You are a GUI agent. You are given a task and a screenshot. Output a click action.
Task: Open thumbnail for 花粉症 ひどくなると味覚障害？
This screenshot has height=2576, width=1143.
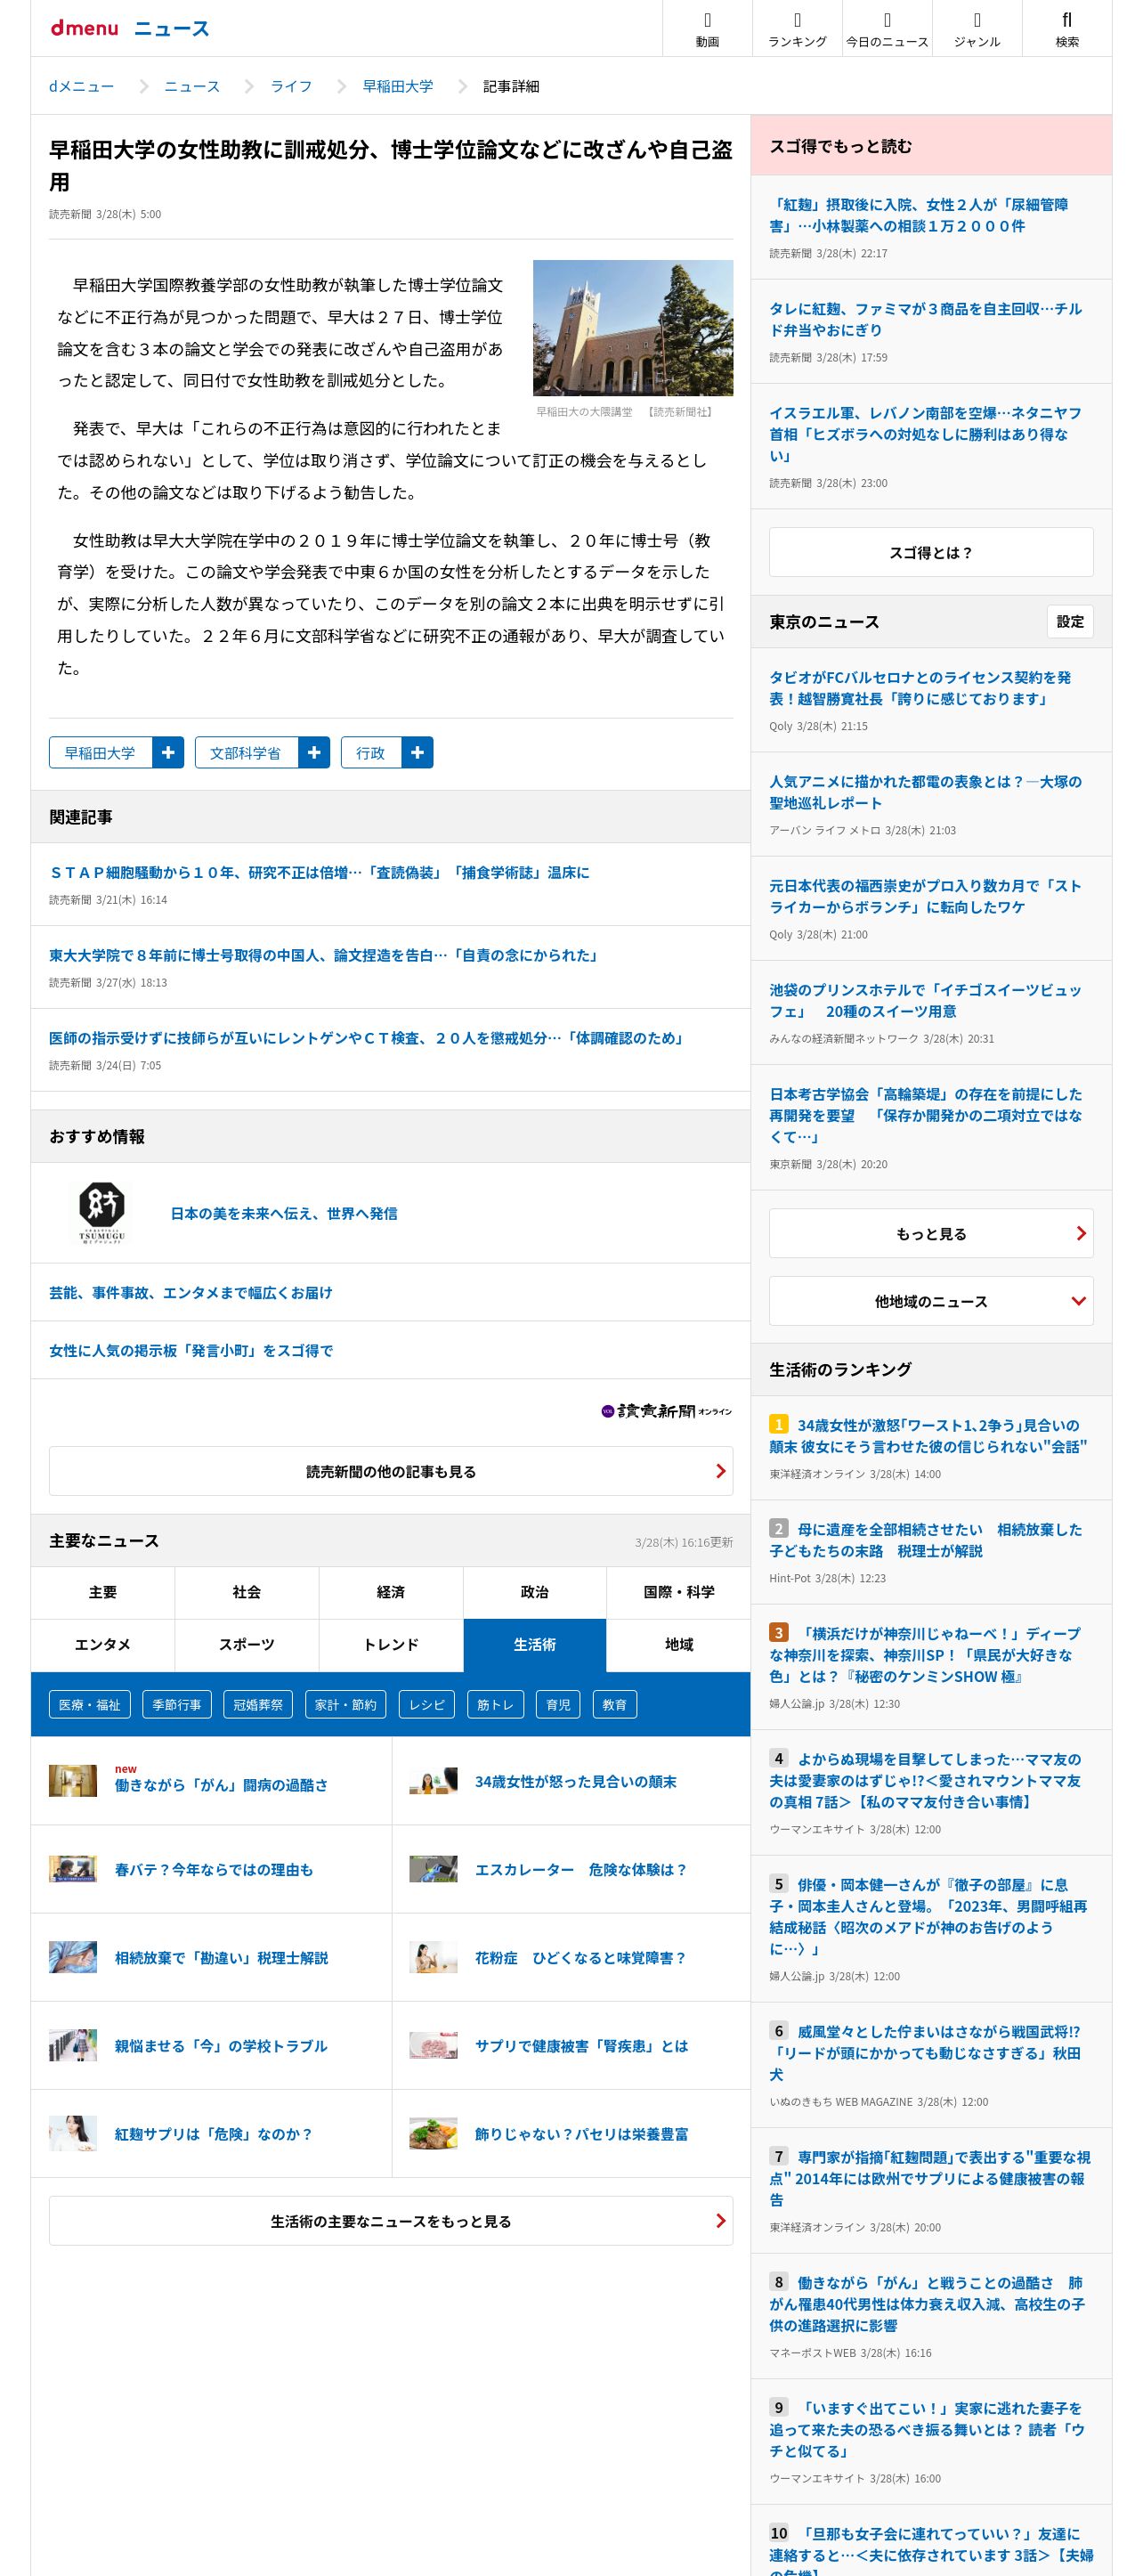pos(433,1957)
